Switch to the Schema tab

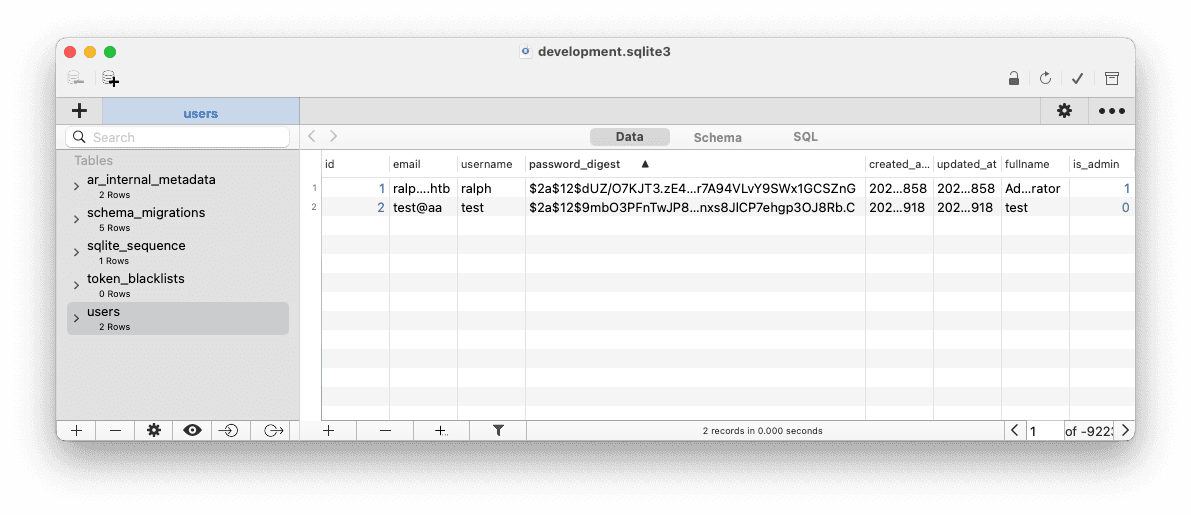(x=718, y=137)
